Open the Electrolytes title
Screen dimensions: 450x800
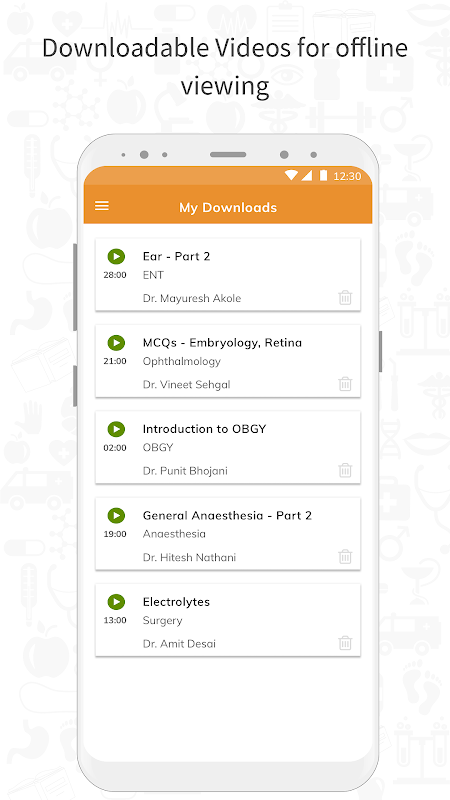(177, 602)
